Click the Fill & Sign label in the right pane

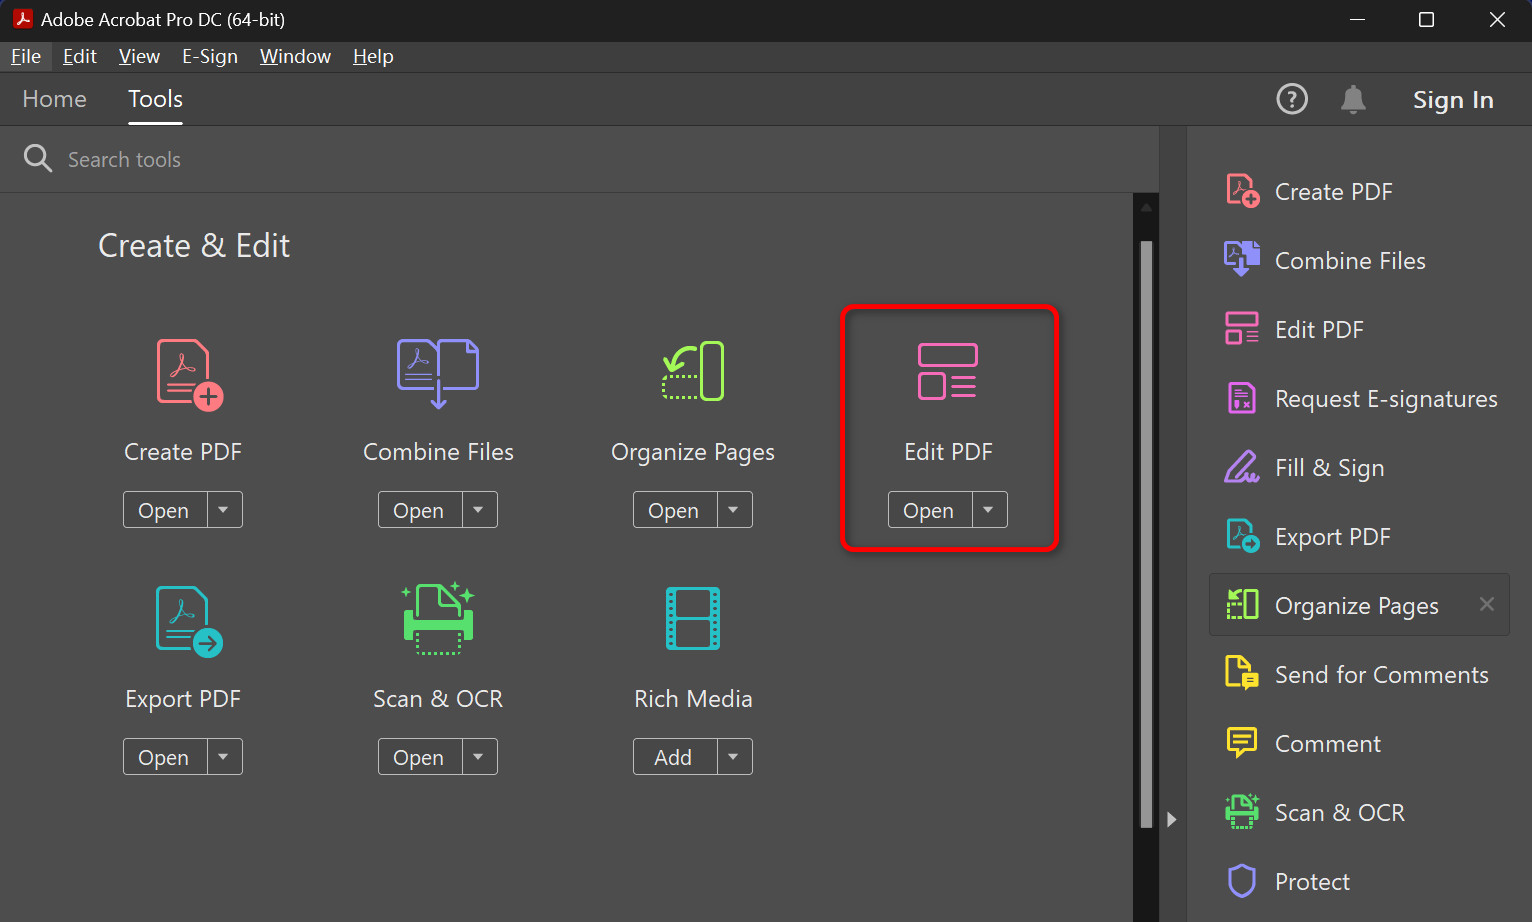pyautogui.click(x=1329, y=468)
